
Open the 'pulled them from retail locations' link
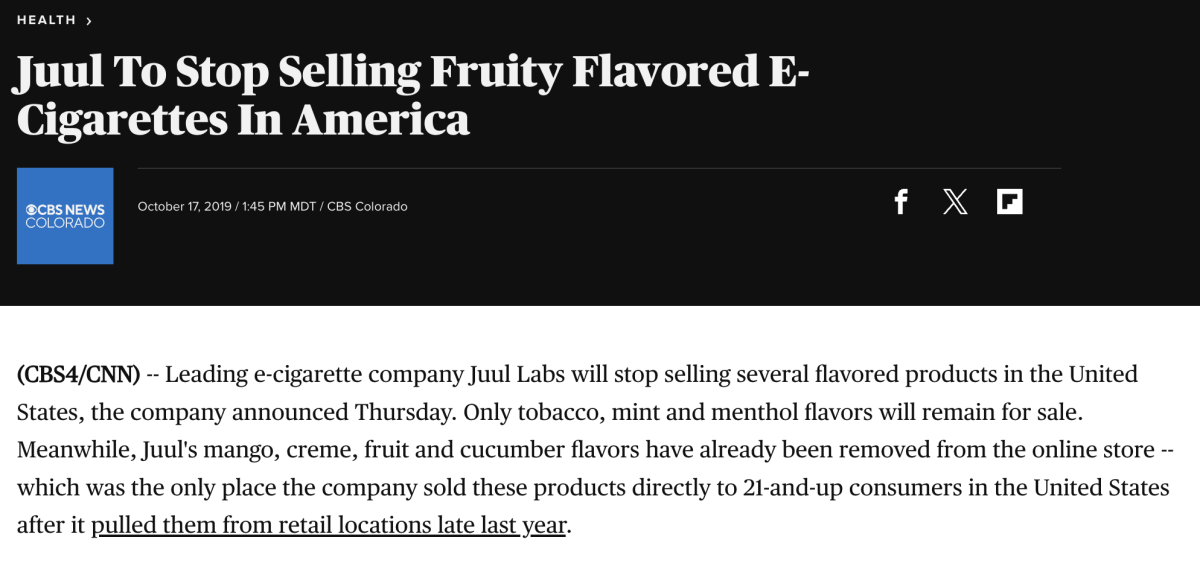point(329,525)
